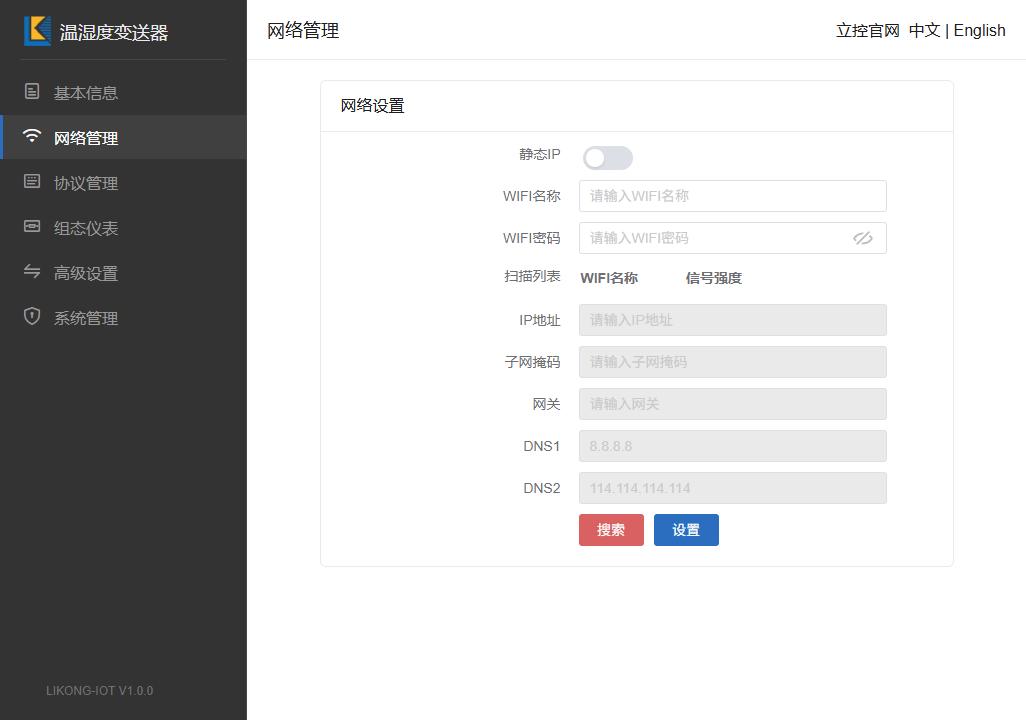Click the 系统管理 shield icon
This screenshot has height=720, width=1026.
(x=31, y=316)
